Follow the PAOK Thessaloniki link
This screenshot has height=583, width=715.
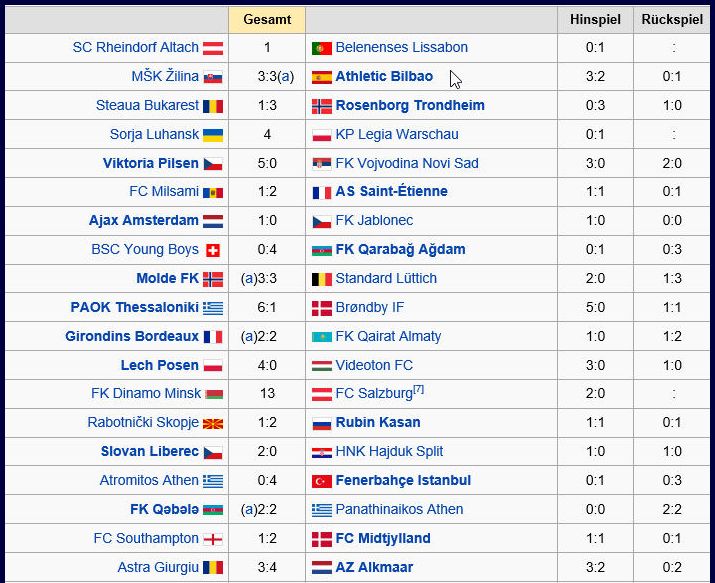pos(134,307)
